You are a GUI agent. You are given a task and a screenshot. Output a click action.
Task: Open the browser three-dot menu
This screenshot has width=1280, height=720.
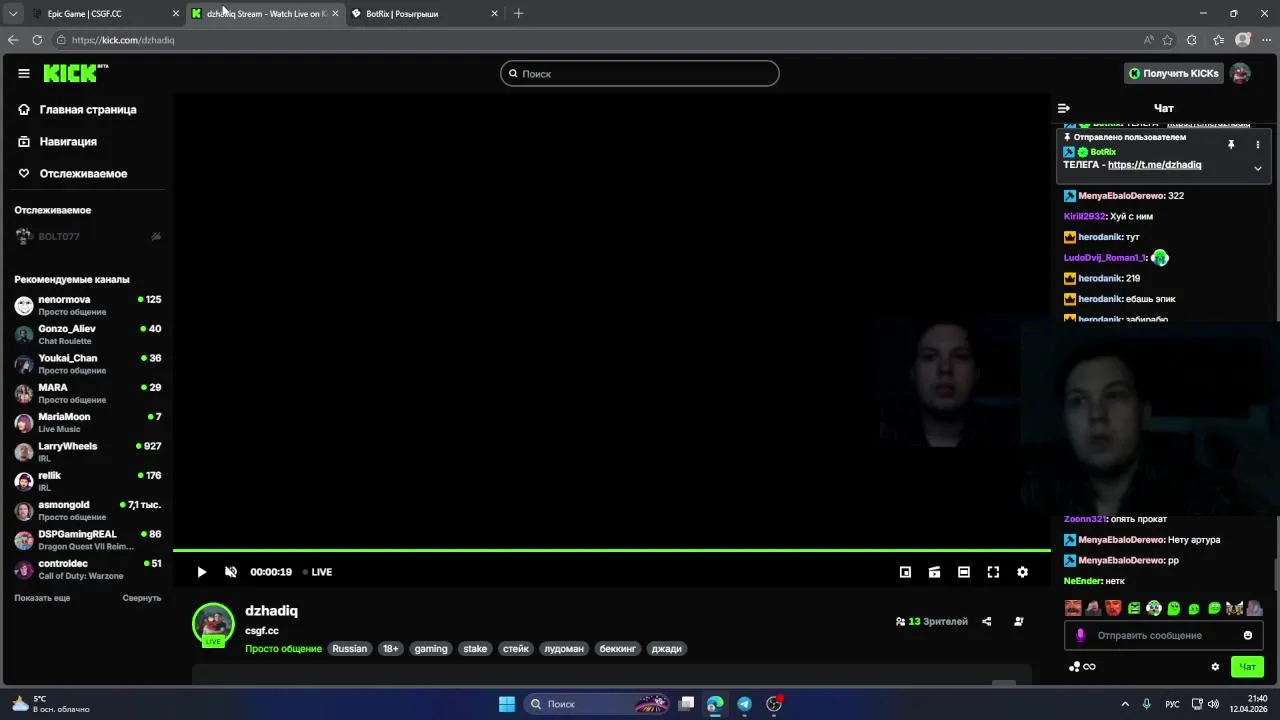point(1266,40)
